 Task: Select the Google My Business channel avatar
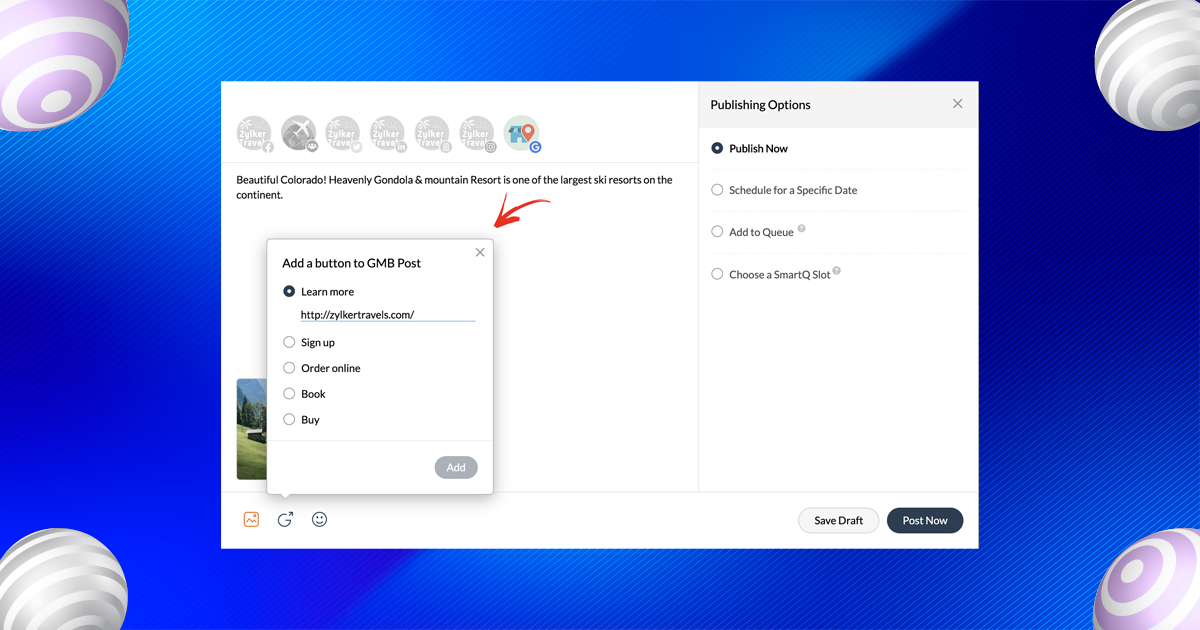click(521, 133)
